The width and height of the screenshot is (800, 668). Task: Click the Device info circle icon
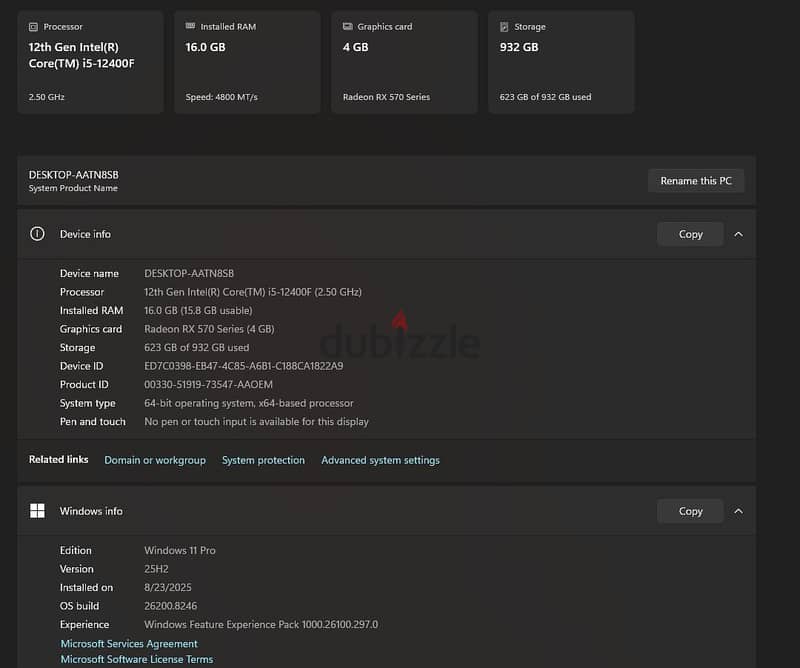tap(37, 234)
